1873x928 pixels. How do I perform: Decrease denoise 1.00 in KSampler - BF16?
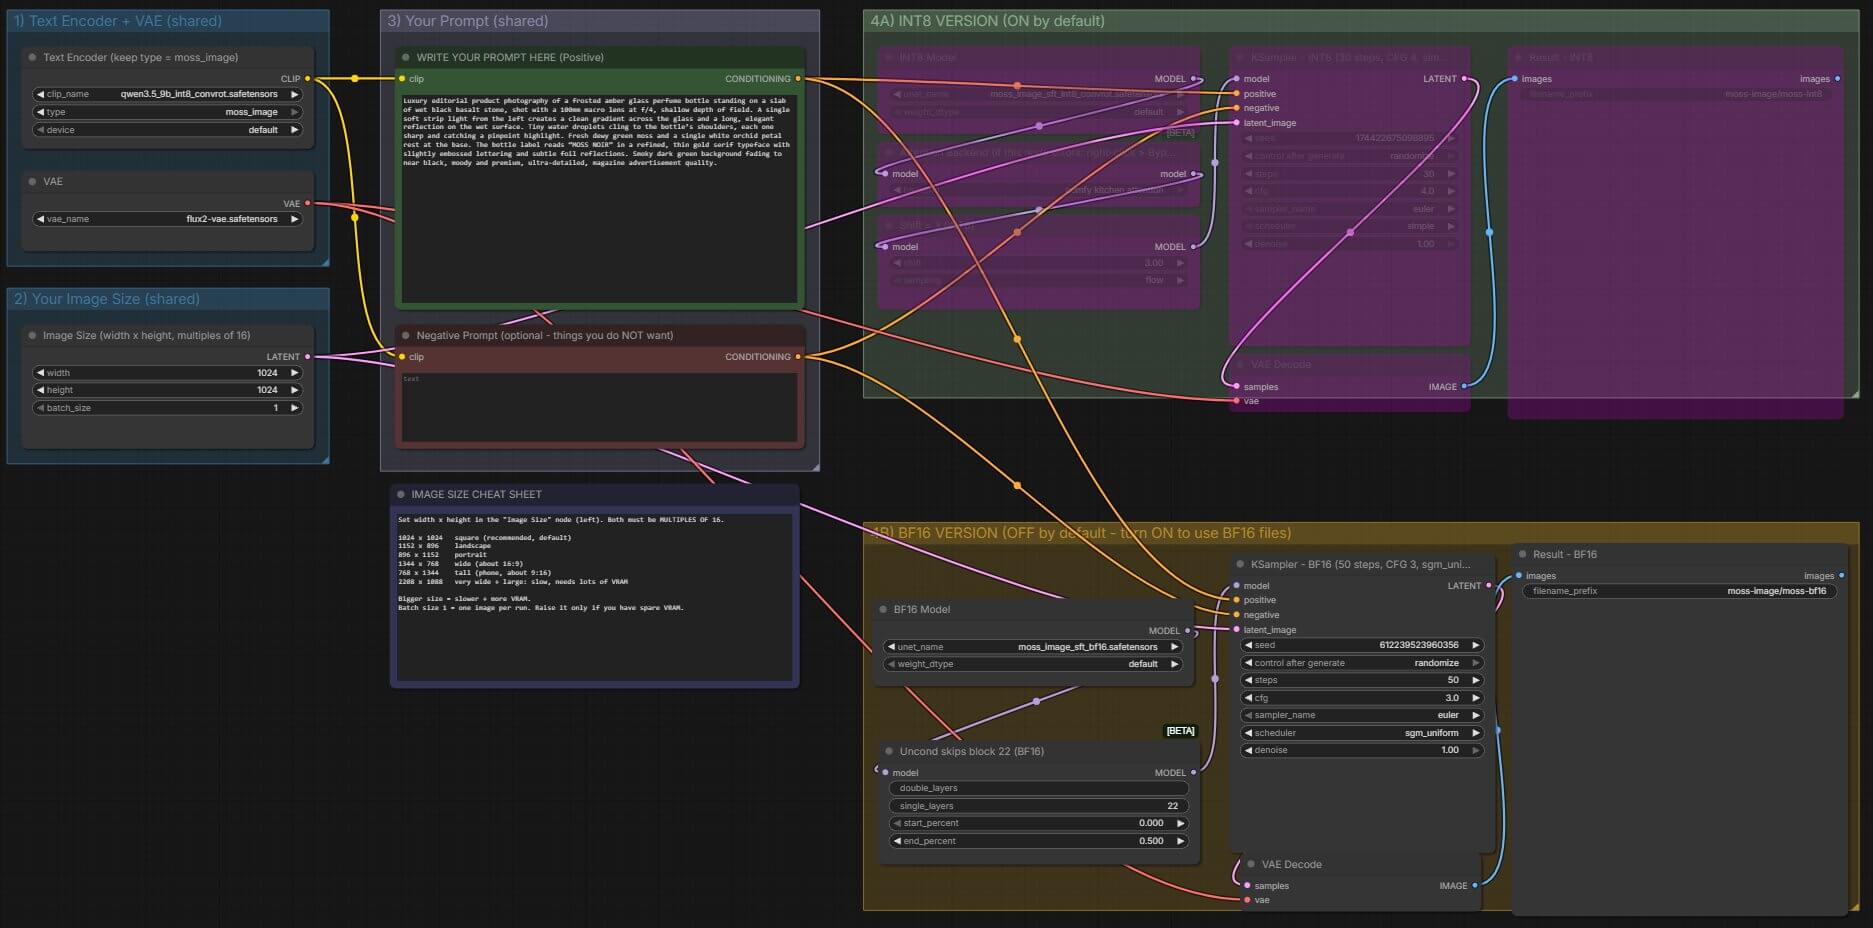click(1248, 750)
